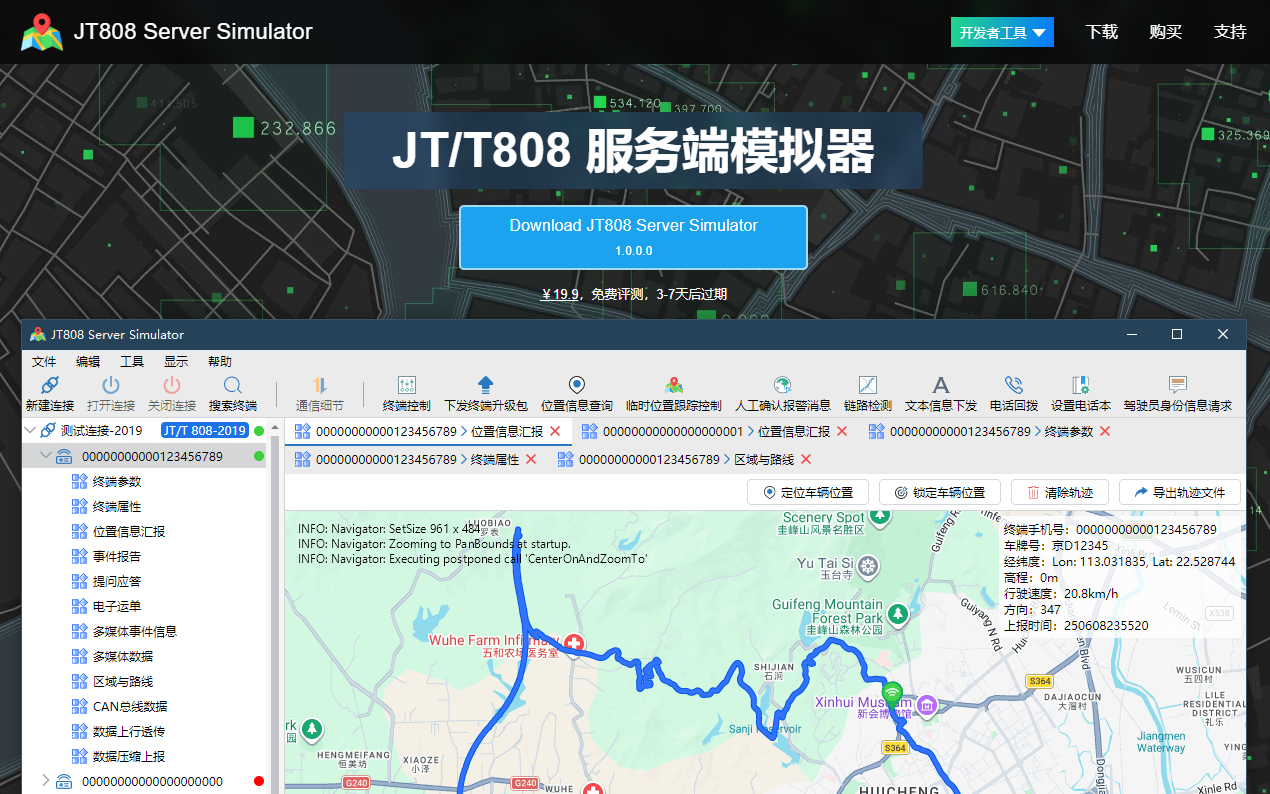
Task: Click the 驾驶员身份信息请求 icon
Action: [x=1177, y=385]
